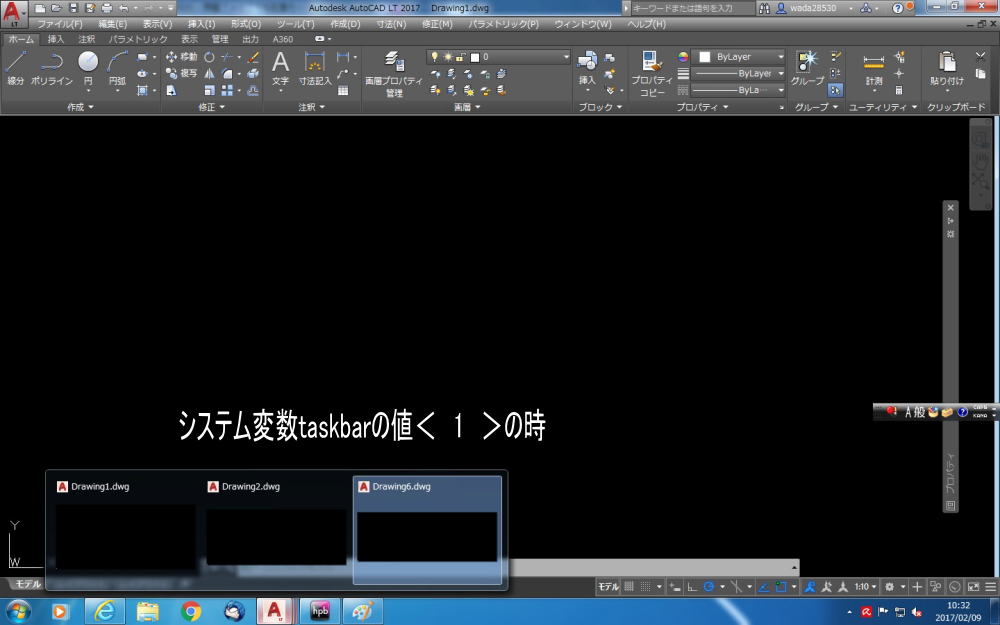Select the ポリライン (Polyline) tool
This screenshot has height=625, width=1000.
click(x=52, y=68)
